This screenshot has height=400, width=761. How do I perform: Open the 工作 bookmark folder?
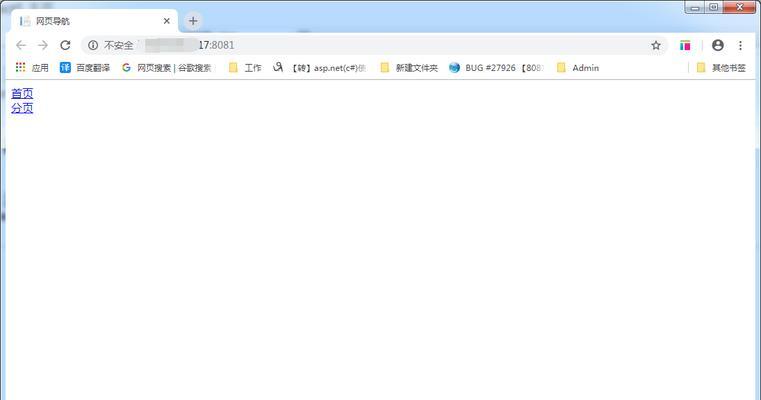[x=245, y=68]
